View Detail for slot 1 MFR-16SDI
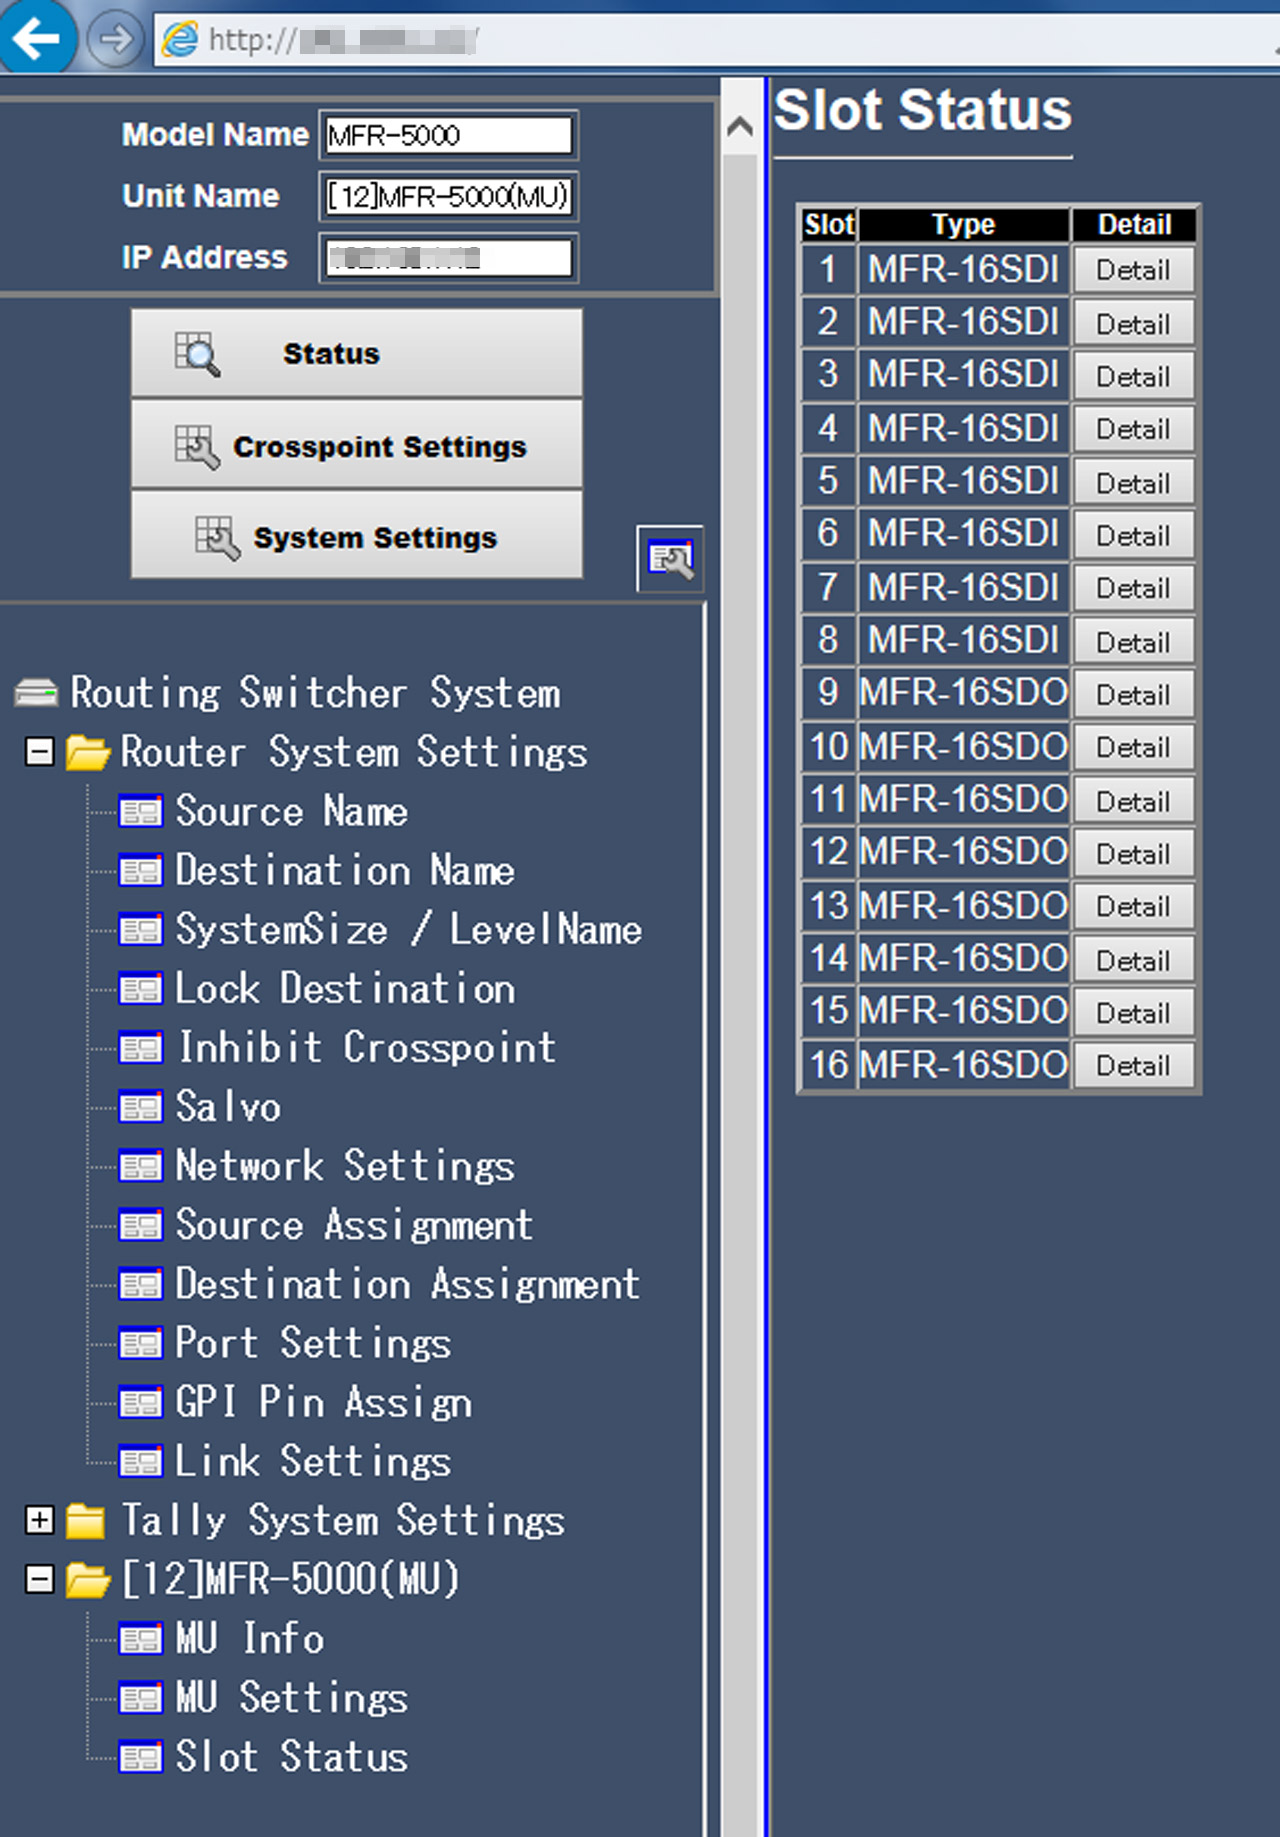This screenshot has height=1837, width=1280. 1133,270
